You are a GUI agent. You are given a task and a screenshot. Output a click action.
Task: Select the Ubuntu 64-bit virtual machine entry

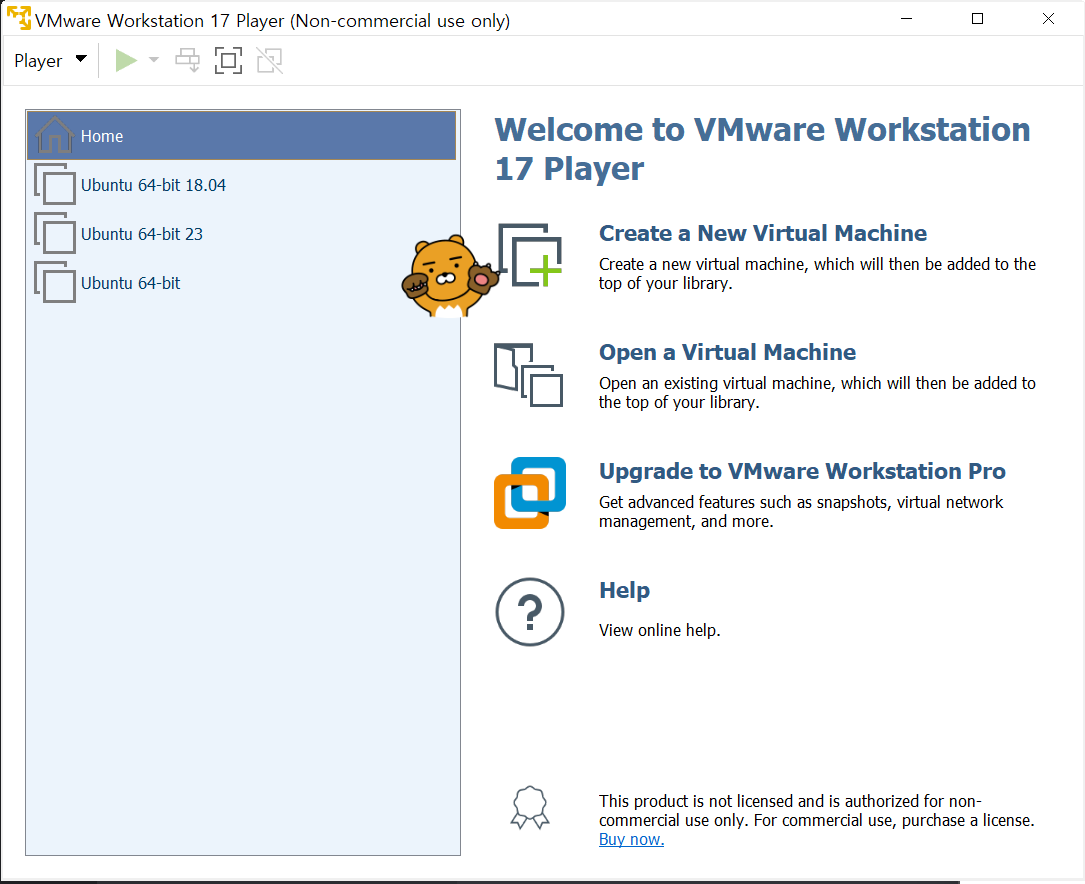(241, 283)
